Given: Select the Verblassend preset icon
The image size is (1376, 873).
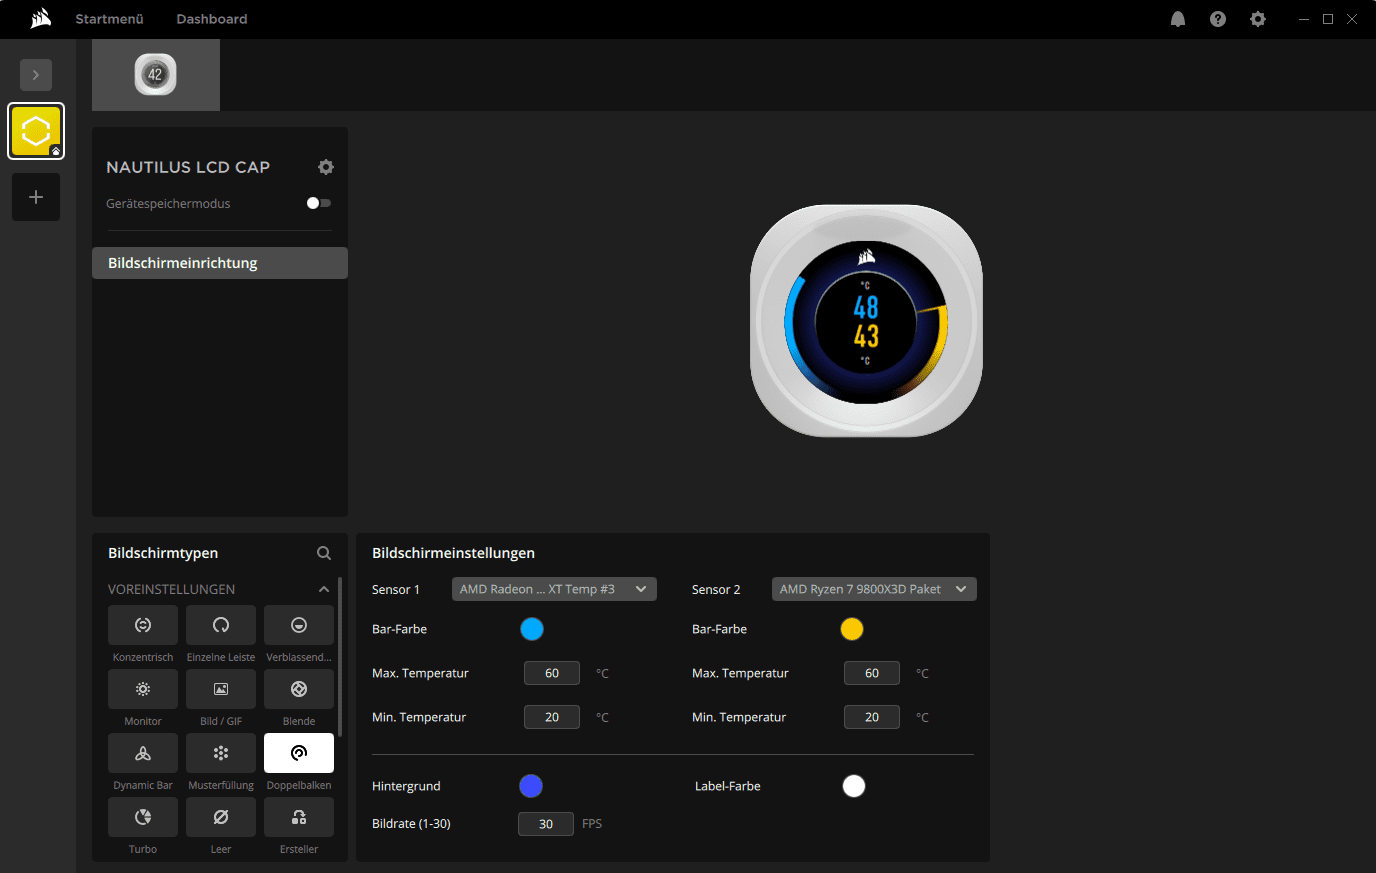Looking at the screenshot, I should 299,625.
